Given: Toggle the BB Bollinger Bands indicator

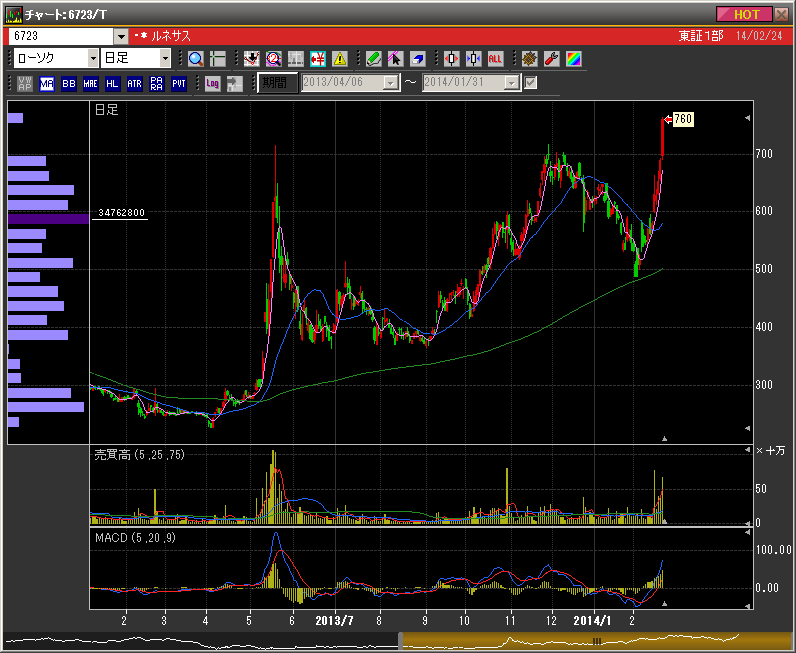Looking at the screenshot, I should pyautogui.click(x=69, y=83).
